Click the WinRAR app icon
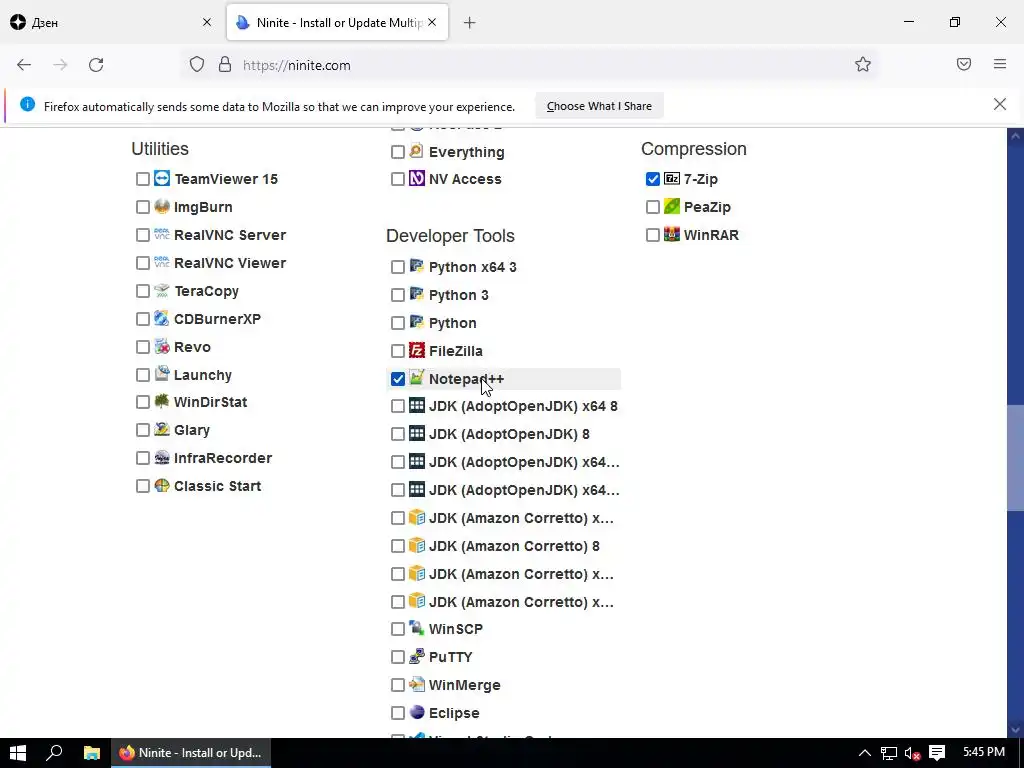Screen dimensions: 1024x768 coord(671,234)
